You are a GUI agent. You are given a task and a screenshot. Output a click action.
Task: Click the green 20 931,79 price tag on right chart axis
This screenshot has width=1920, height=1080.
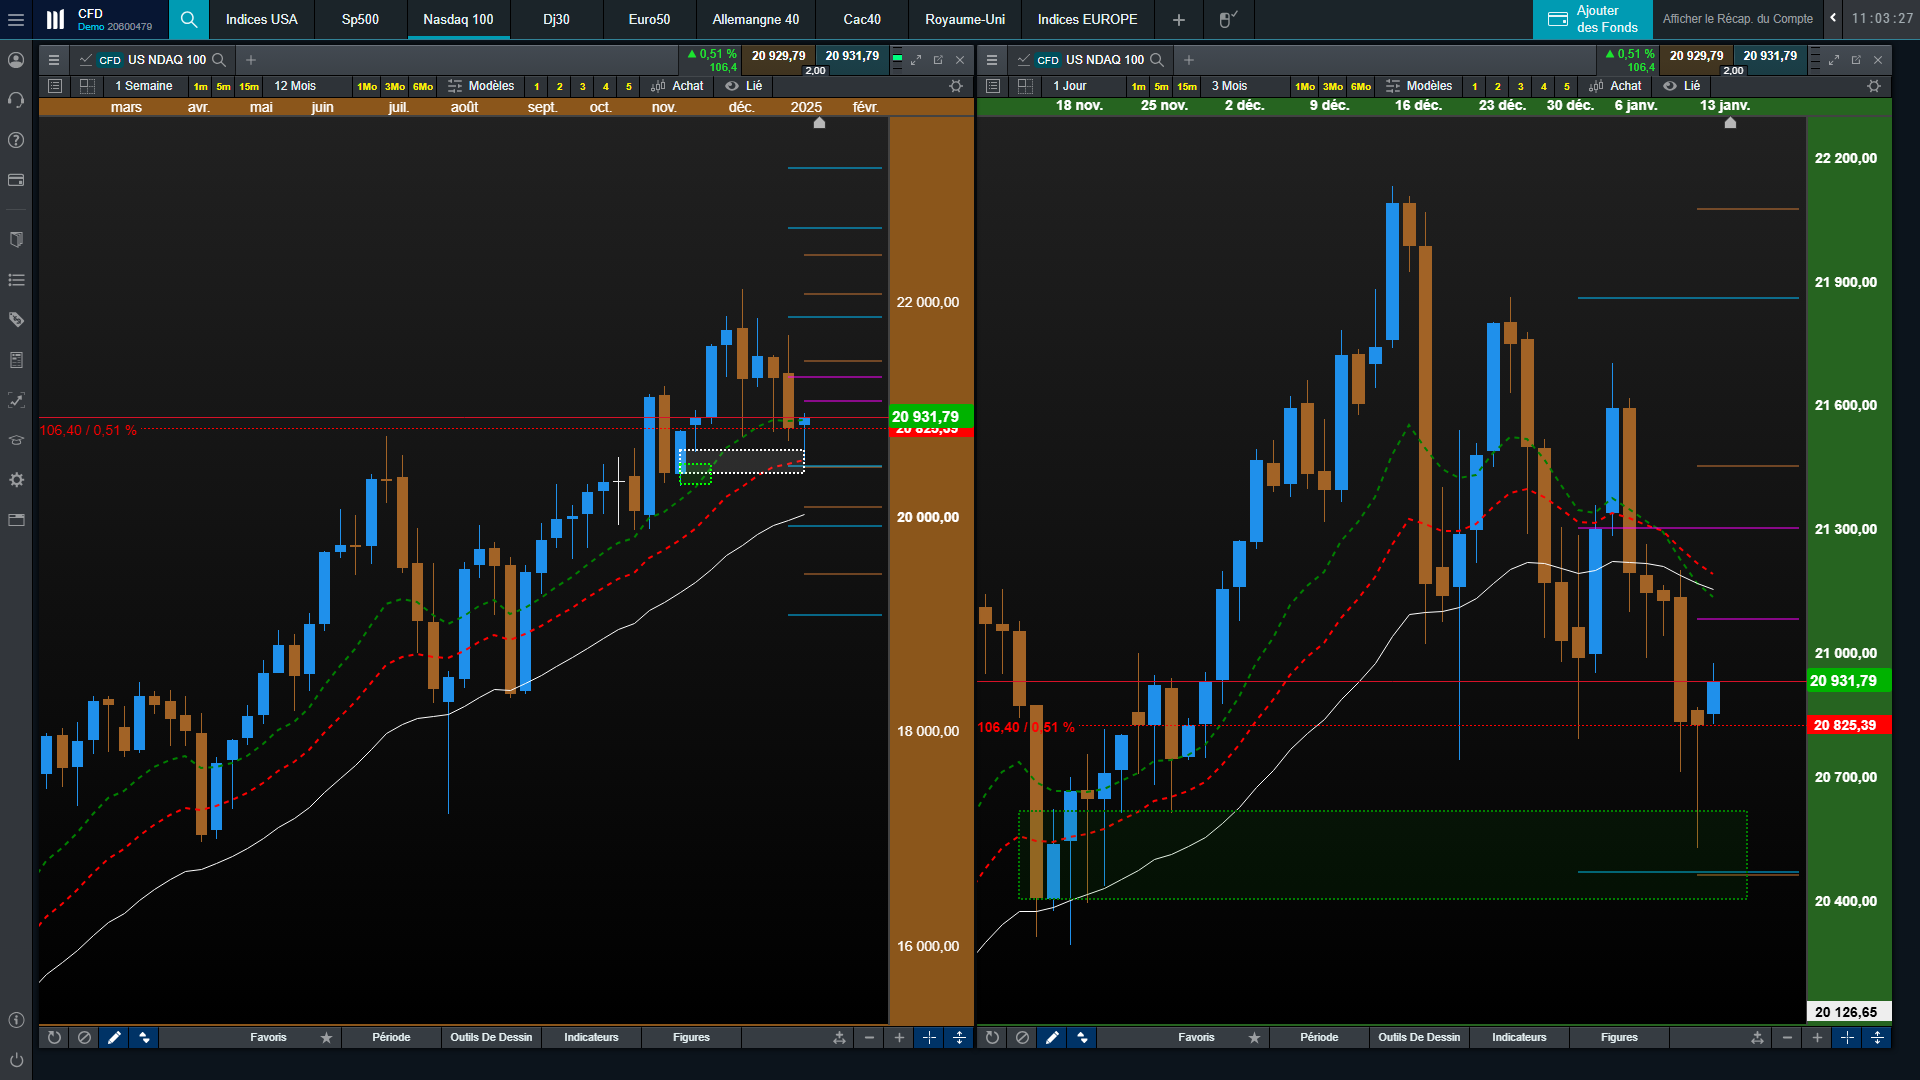pyautogui.click(x=1846, y=681)
